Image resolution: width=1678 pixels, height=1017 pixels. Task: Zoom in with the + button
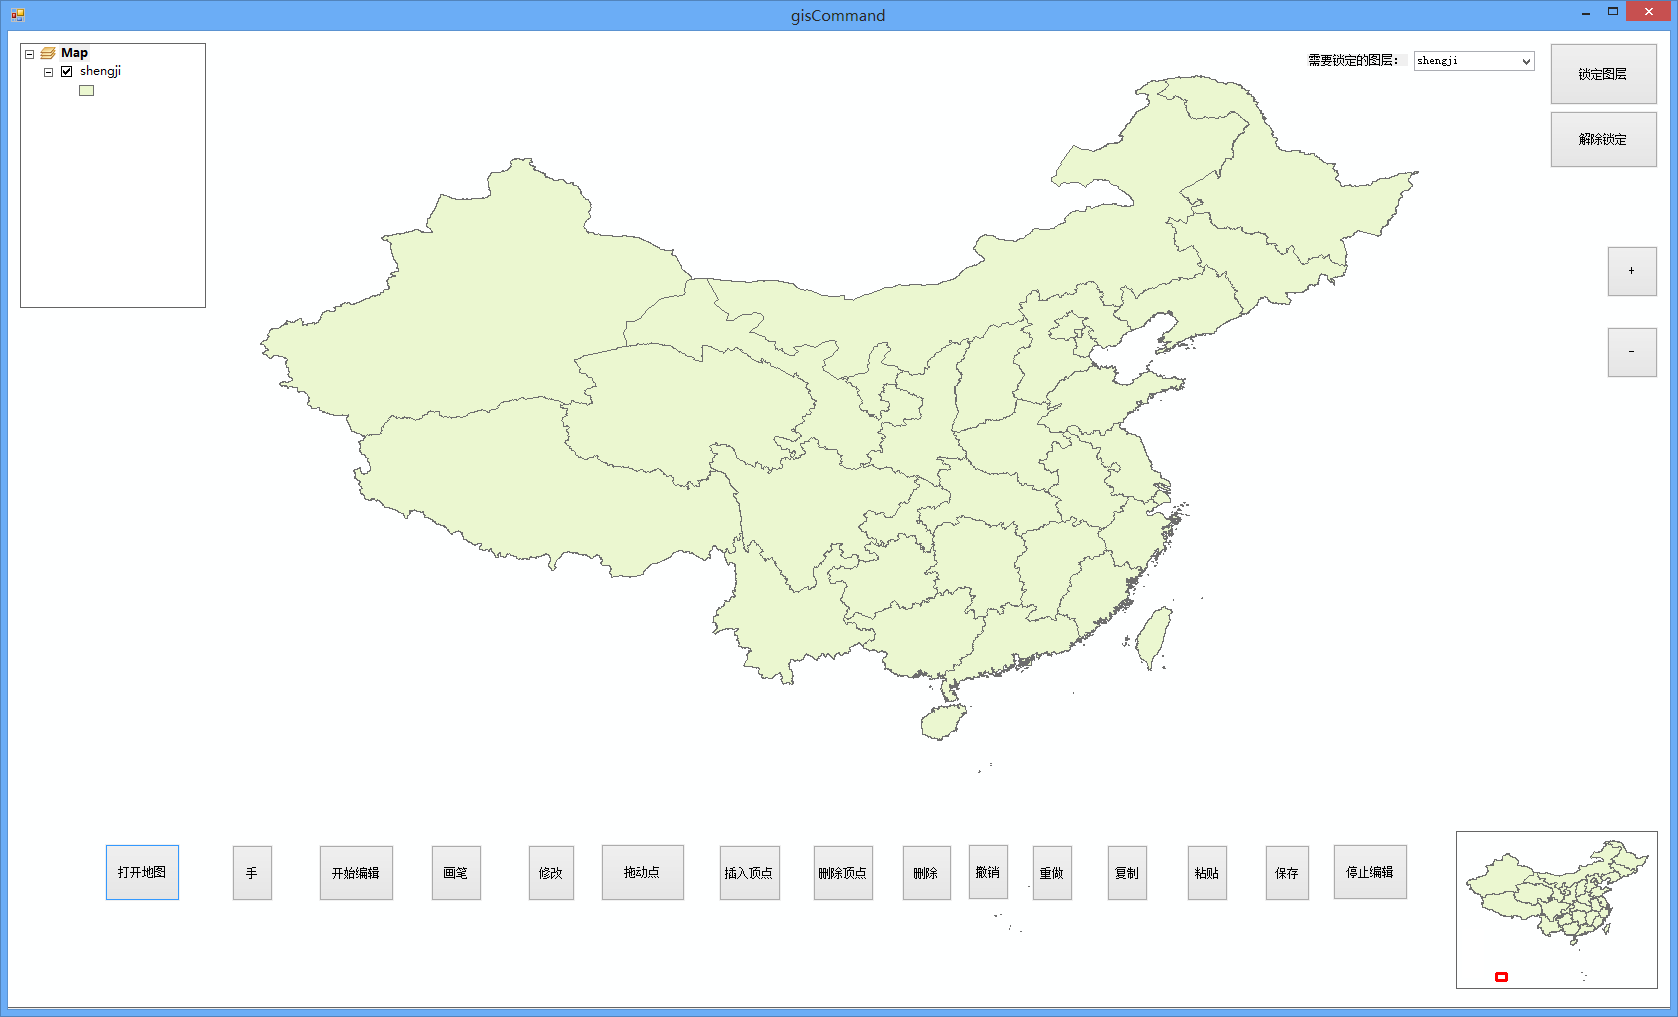[1632, 271]
